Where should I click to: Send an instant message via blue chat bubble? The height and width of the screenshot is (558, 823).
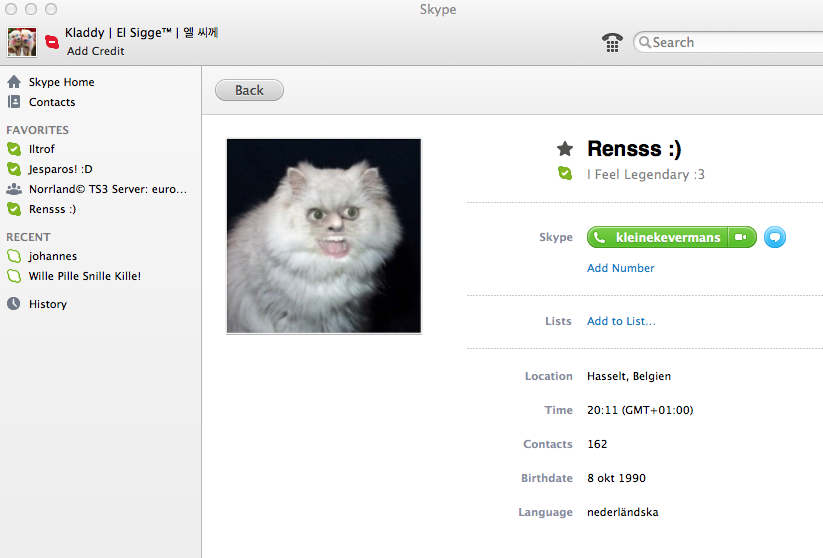pos(775,237)
